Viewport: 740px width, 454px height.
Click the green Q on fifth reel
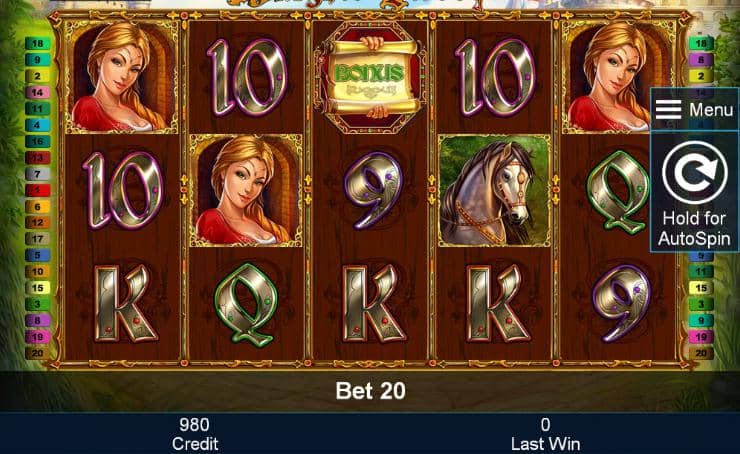click(x=618, y=190)
